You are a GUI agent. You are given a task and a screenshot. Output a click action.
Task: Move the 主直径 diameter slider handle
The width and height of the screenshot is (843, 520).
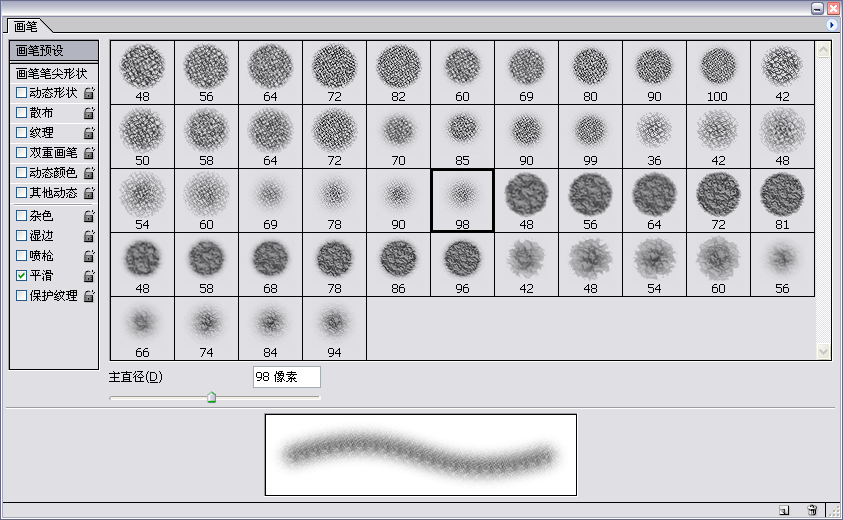(212, 397)
